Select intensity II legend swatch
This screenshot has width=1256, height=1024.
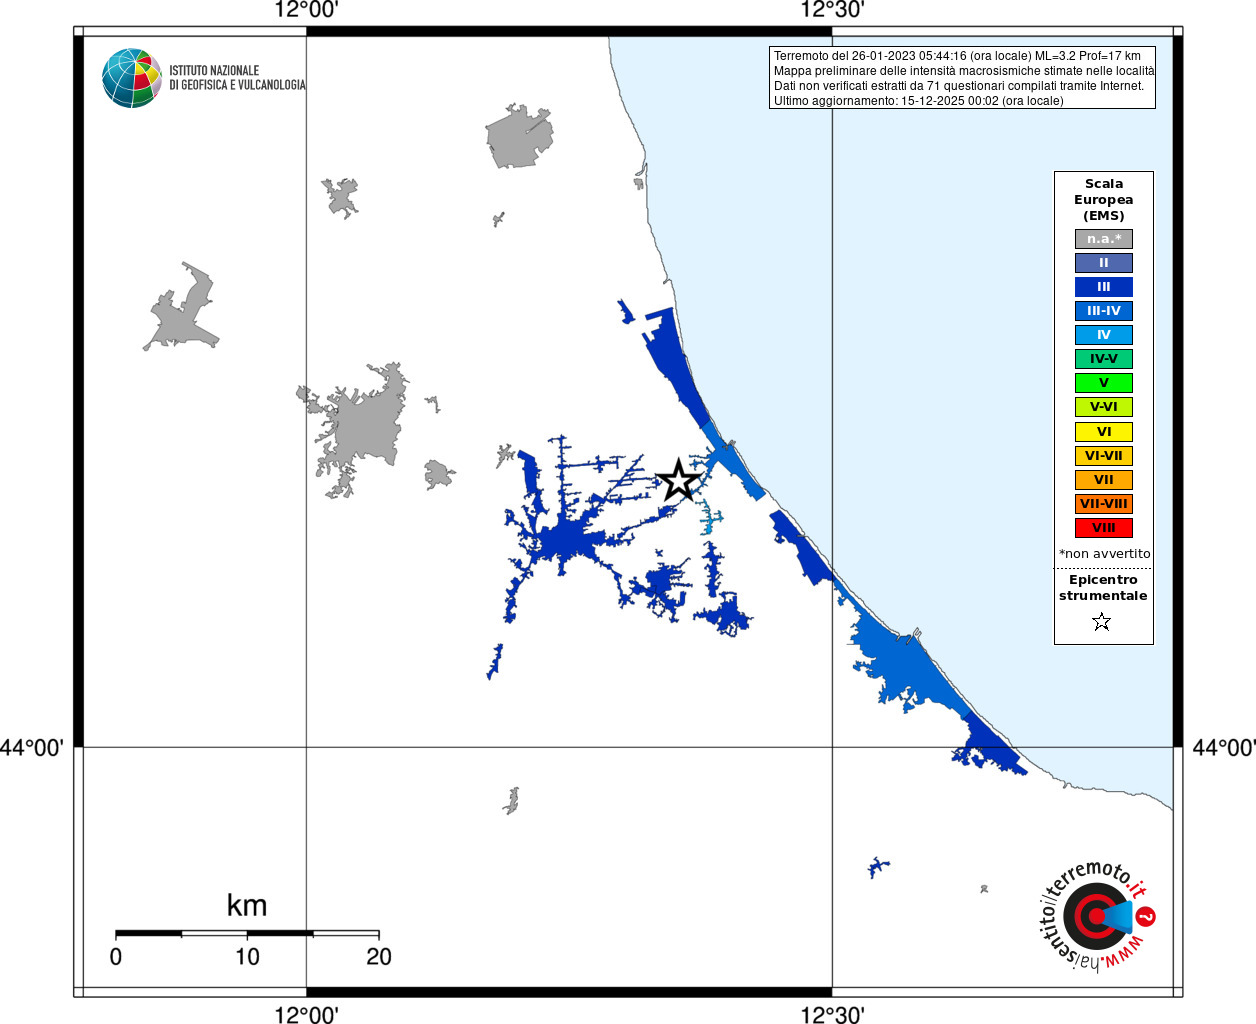(1103, 263)
